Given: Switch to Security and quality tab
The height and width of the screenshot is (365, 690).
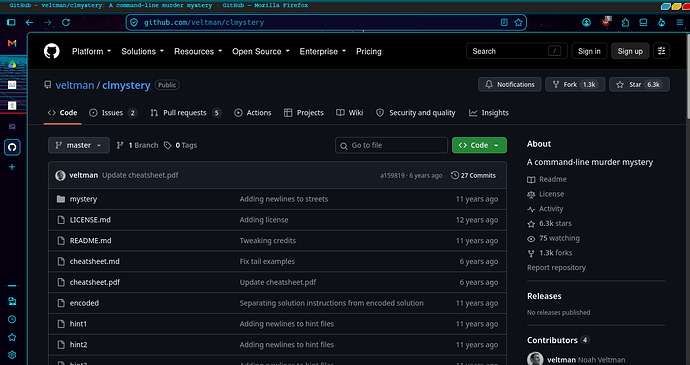Looking at the screenshot, I should pos(416,113).
